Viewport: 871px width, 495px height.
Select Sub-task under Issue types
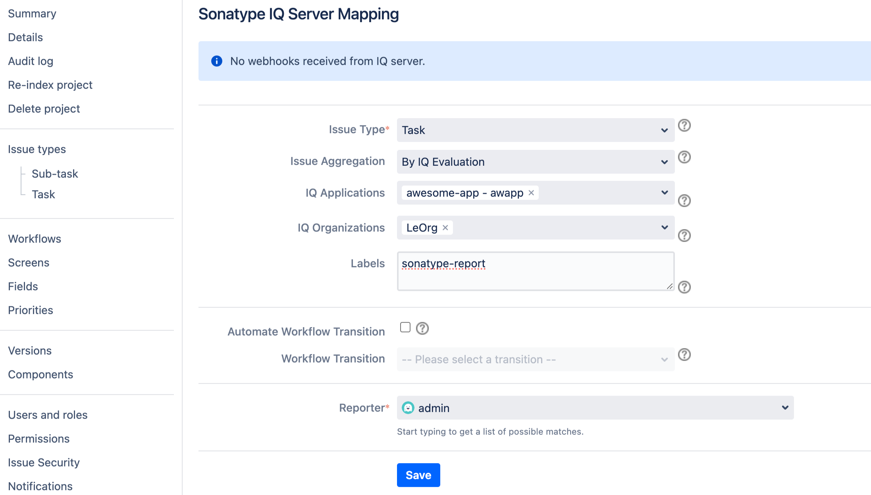(x=55, y=174)
